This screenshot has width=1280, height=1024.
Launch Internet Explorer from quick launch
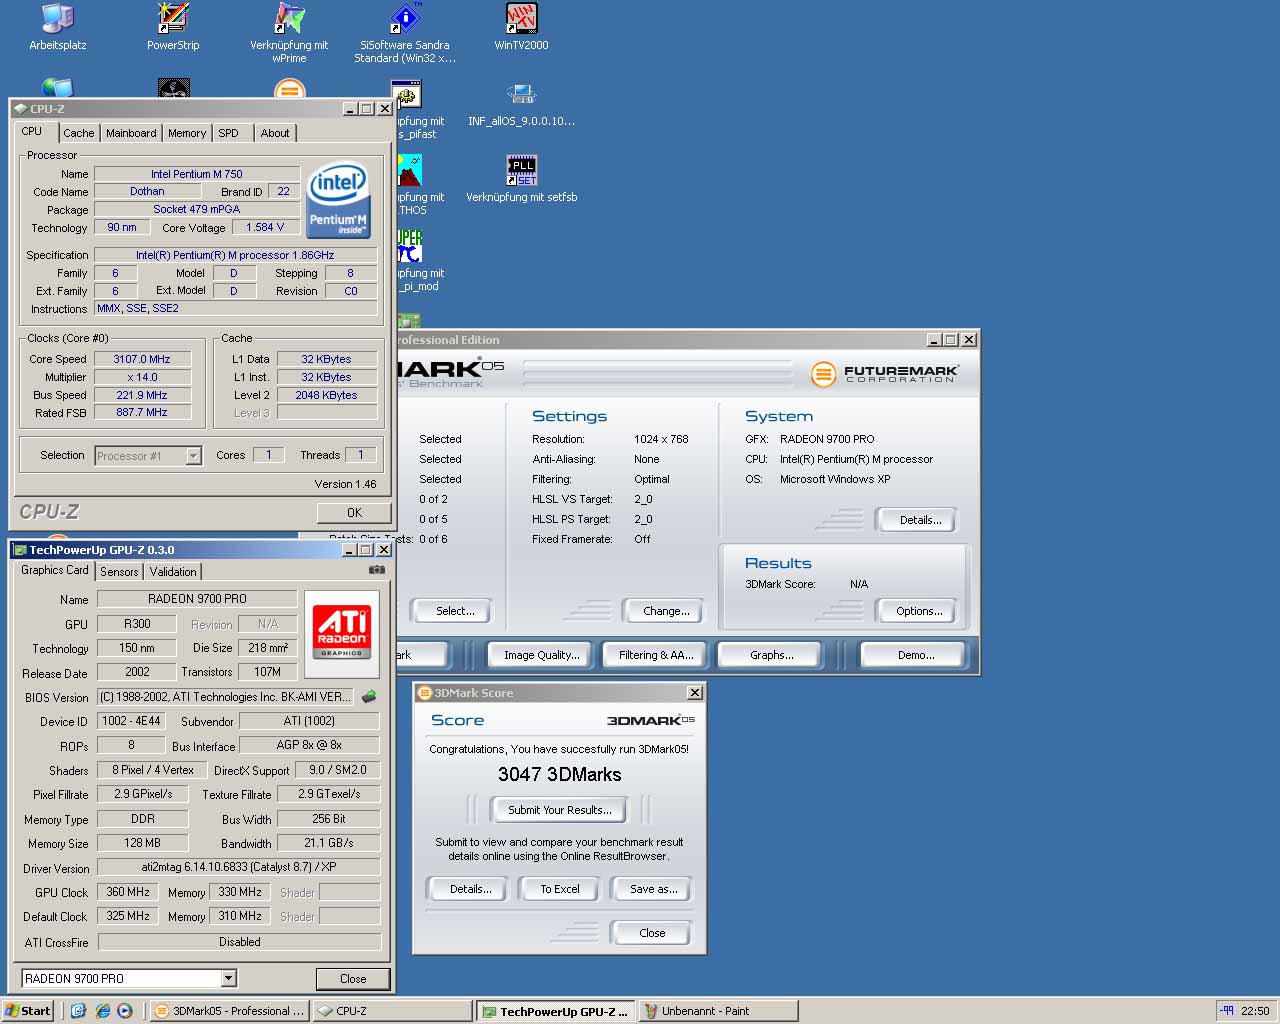pyautogui.click(x=102, y=1011)
